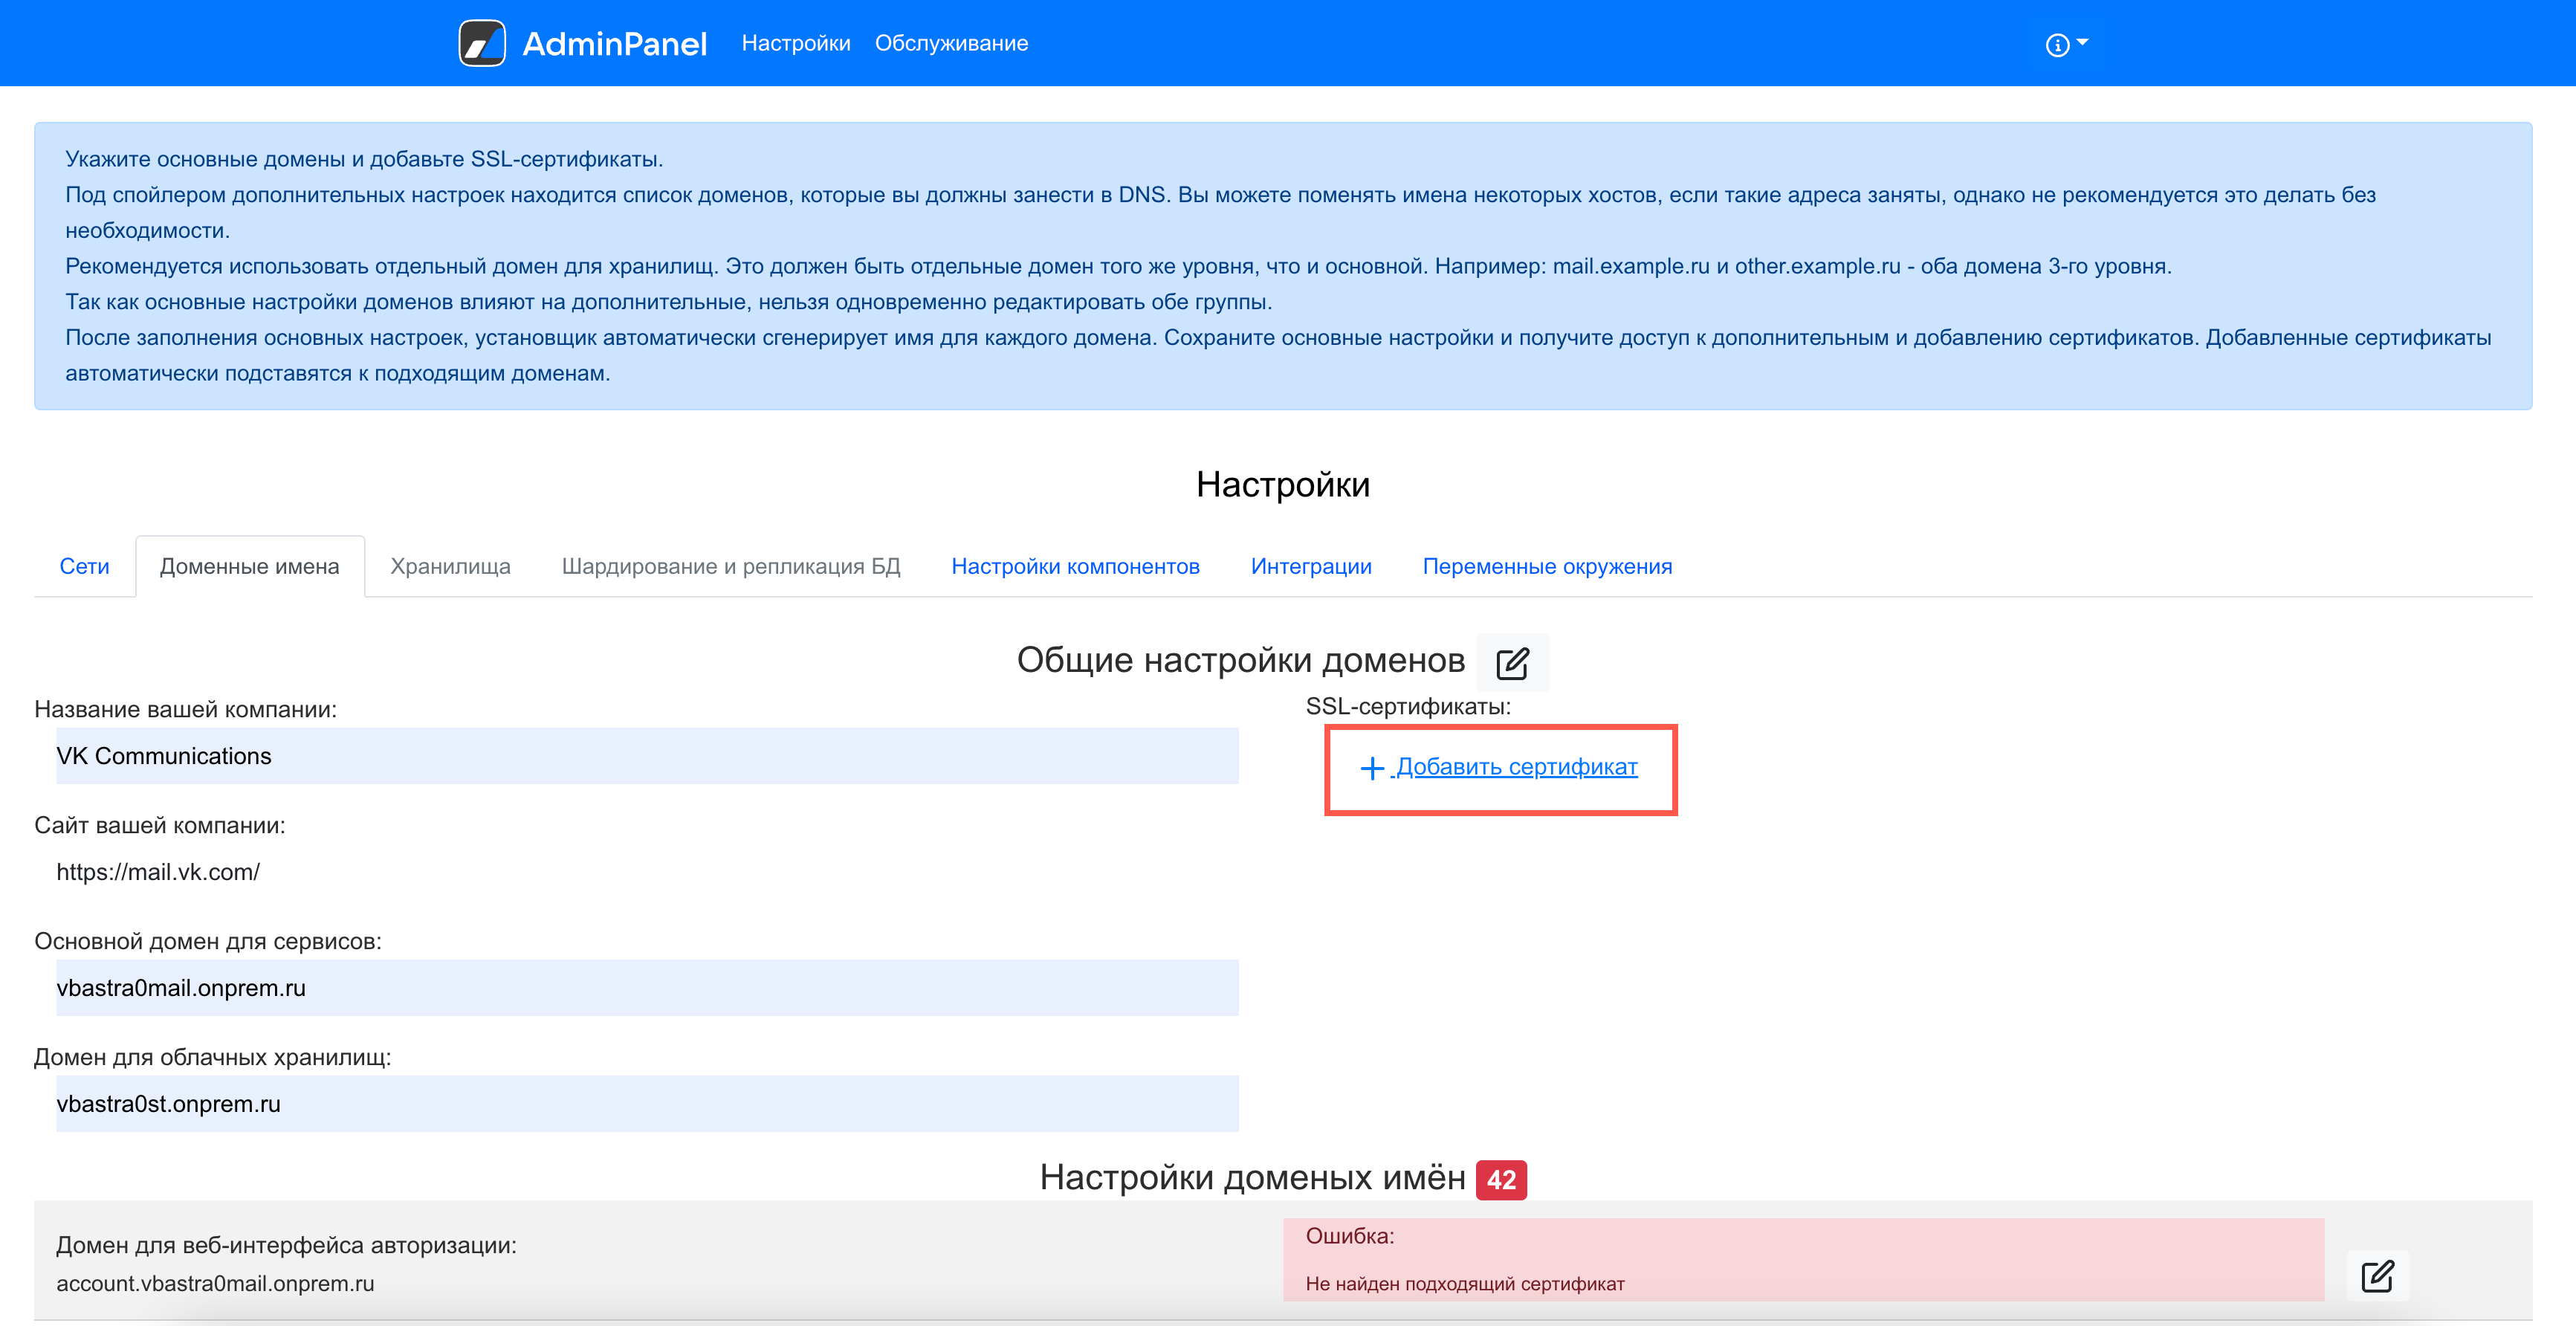
Task: Click the 'Основной домен для сервисов' label
Action: click(208, 941)
